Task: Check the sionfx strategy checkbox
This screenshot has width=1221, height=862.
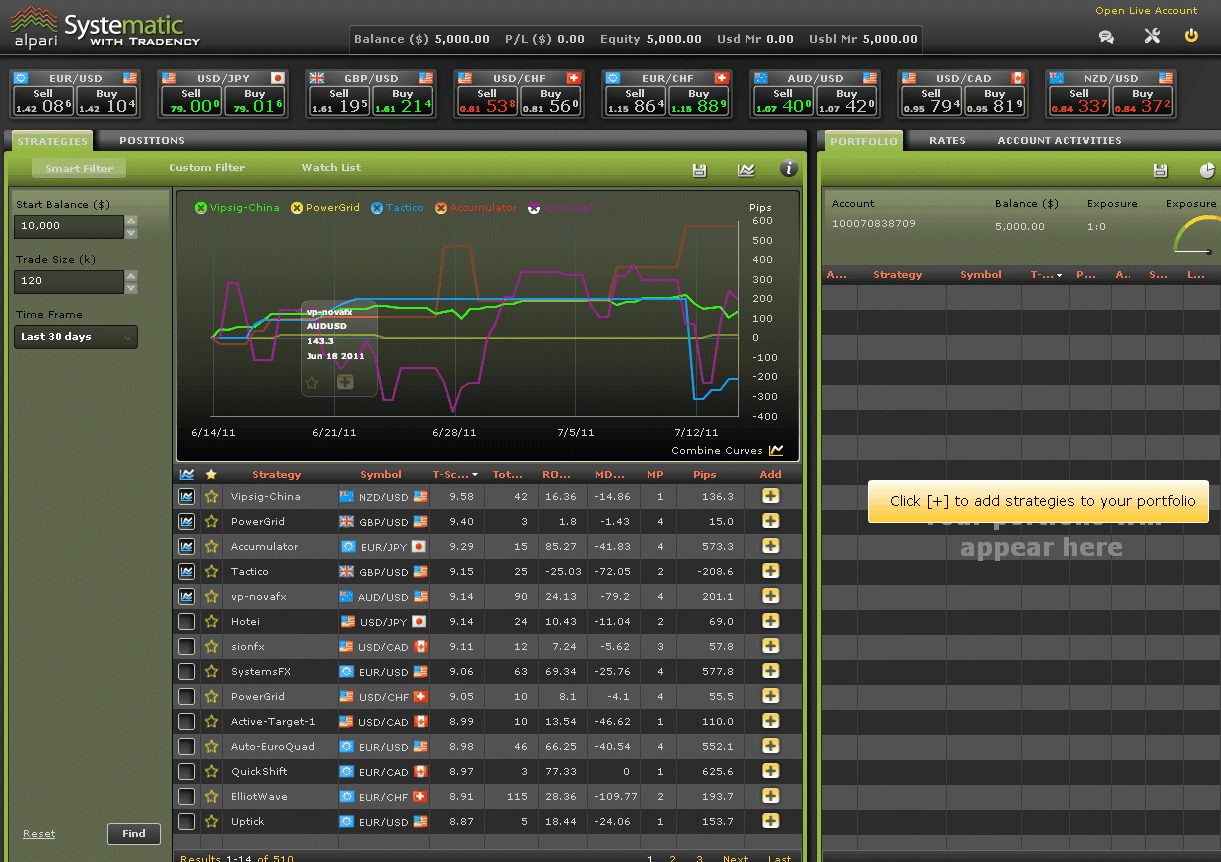Action: click(186, 646)
